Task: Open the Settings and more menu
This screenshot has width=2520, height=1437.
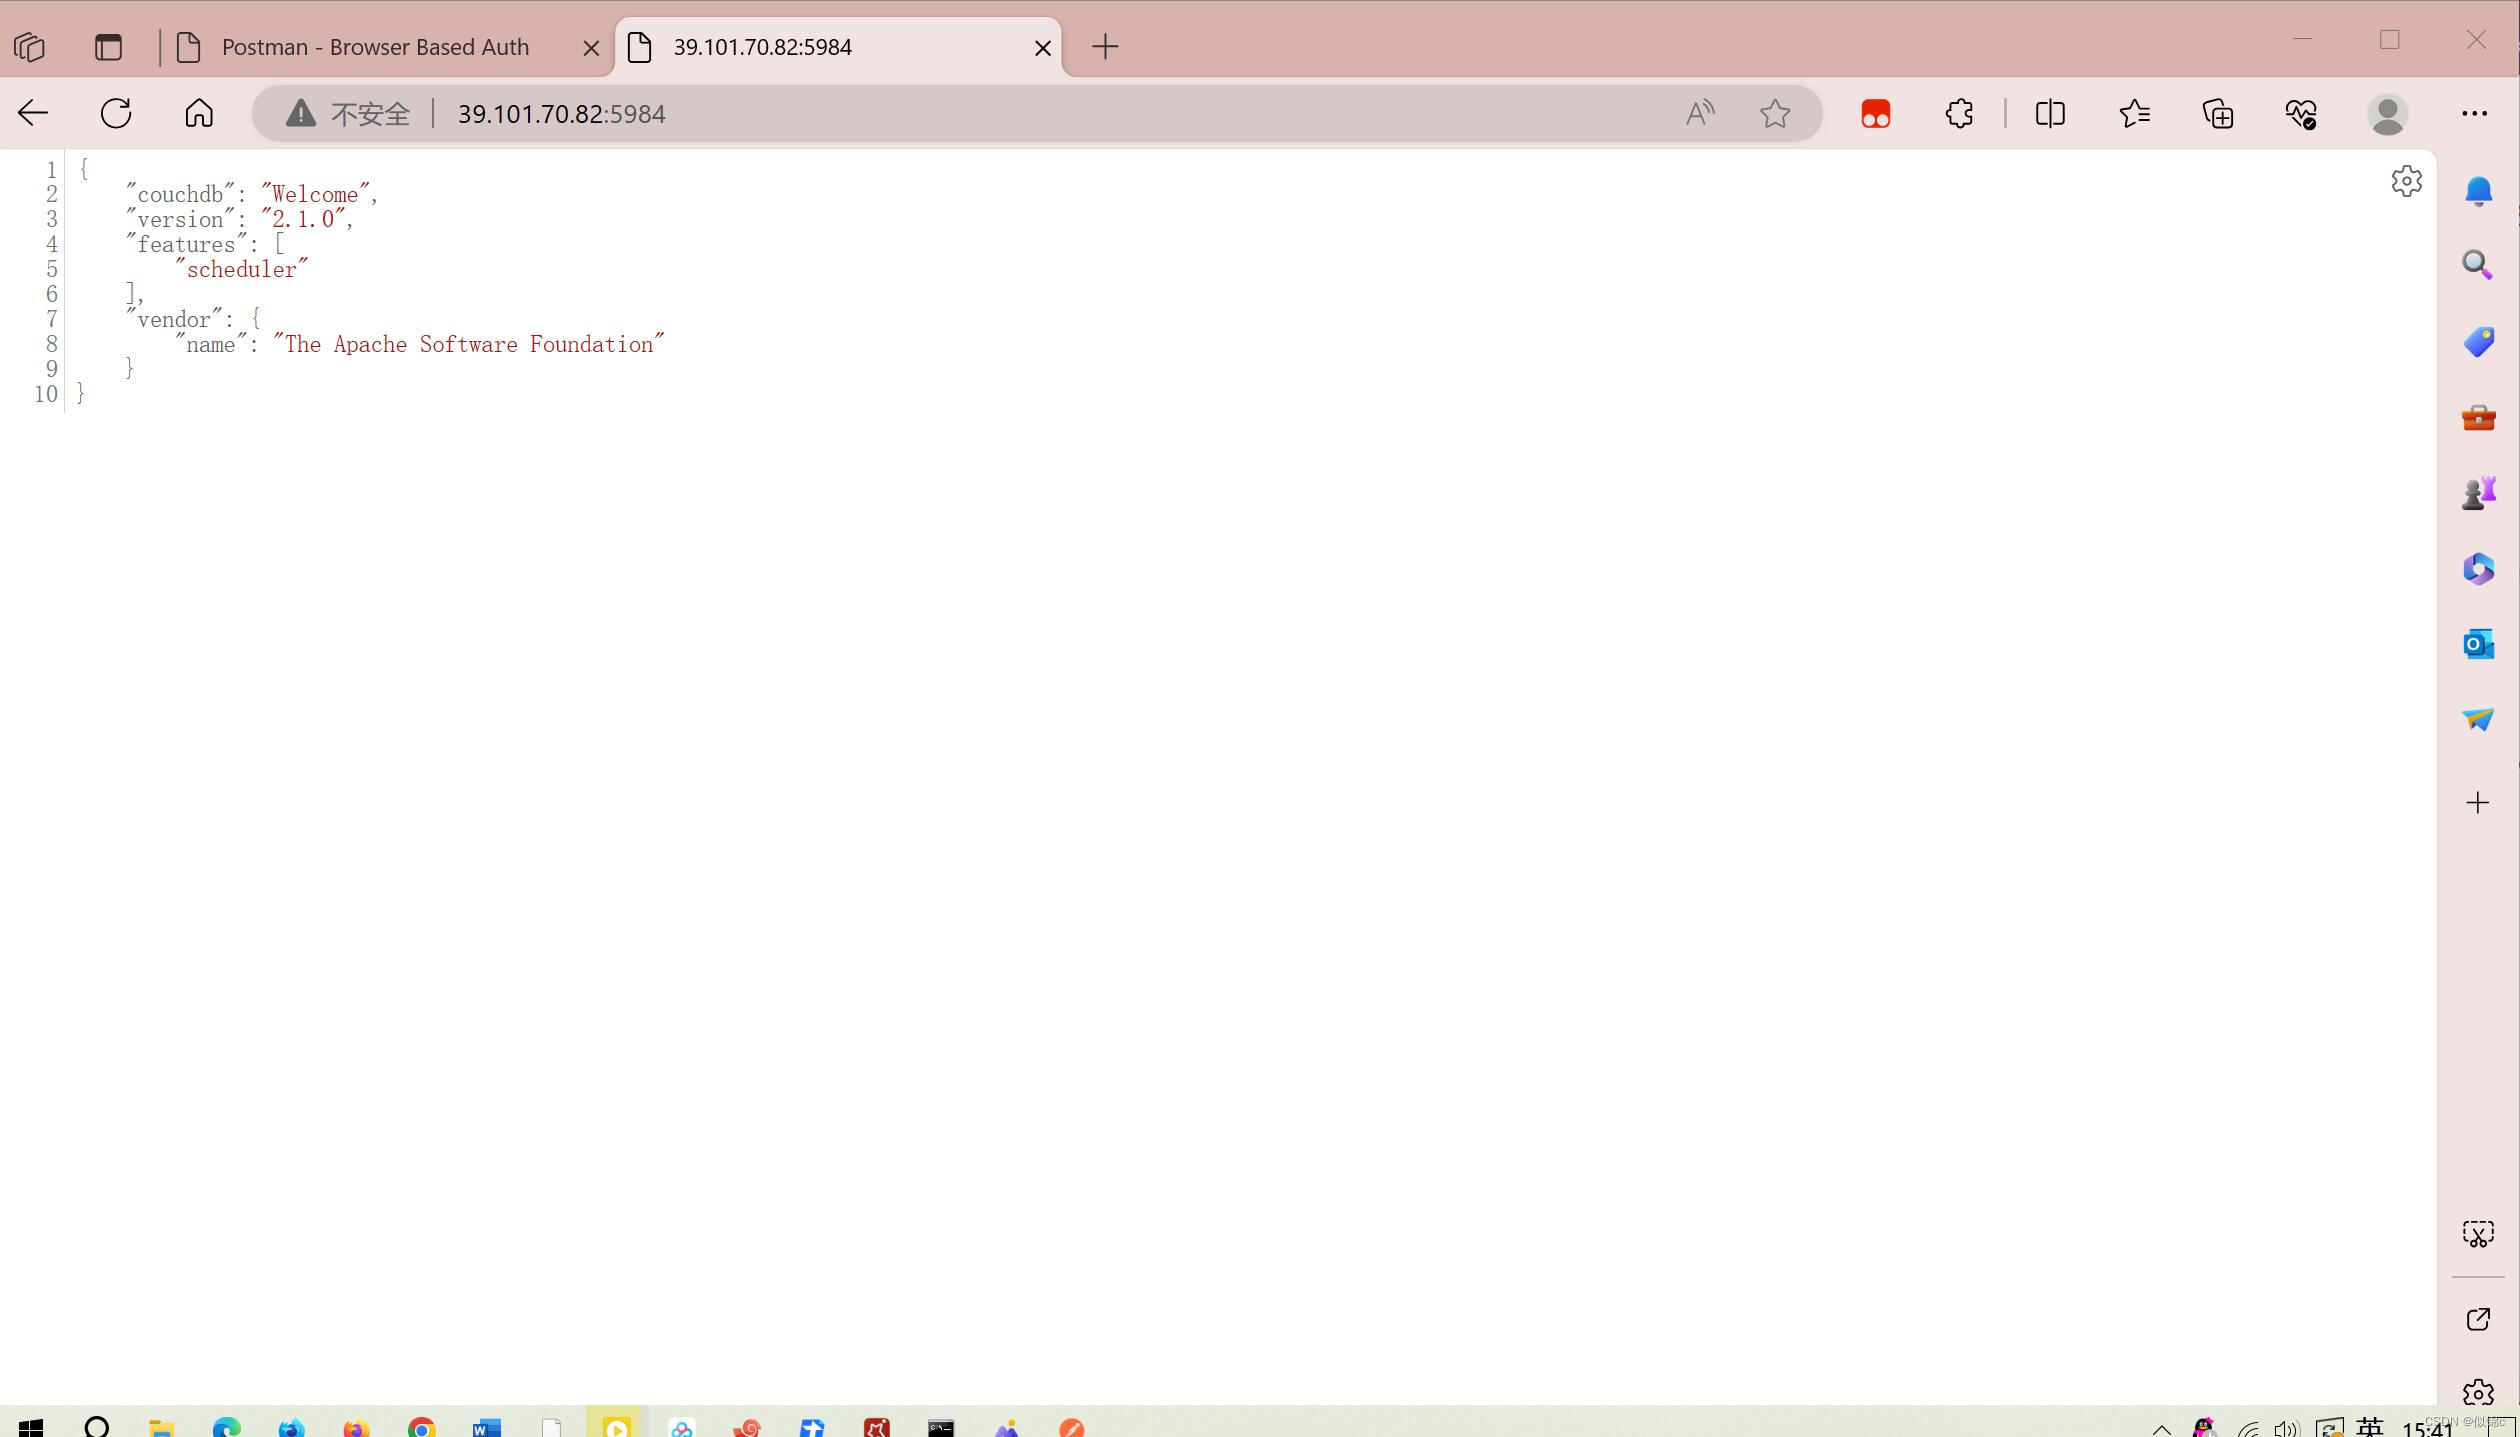Action: (2474, 113)
